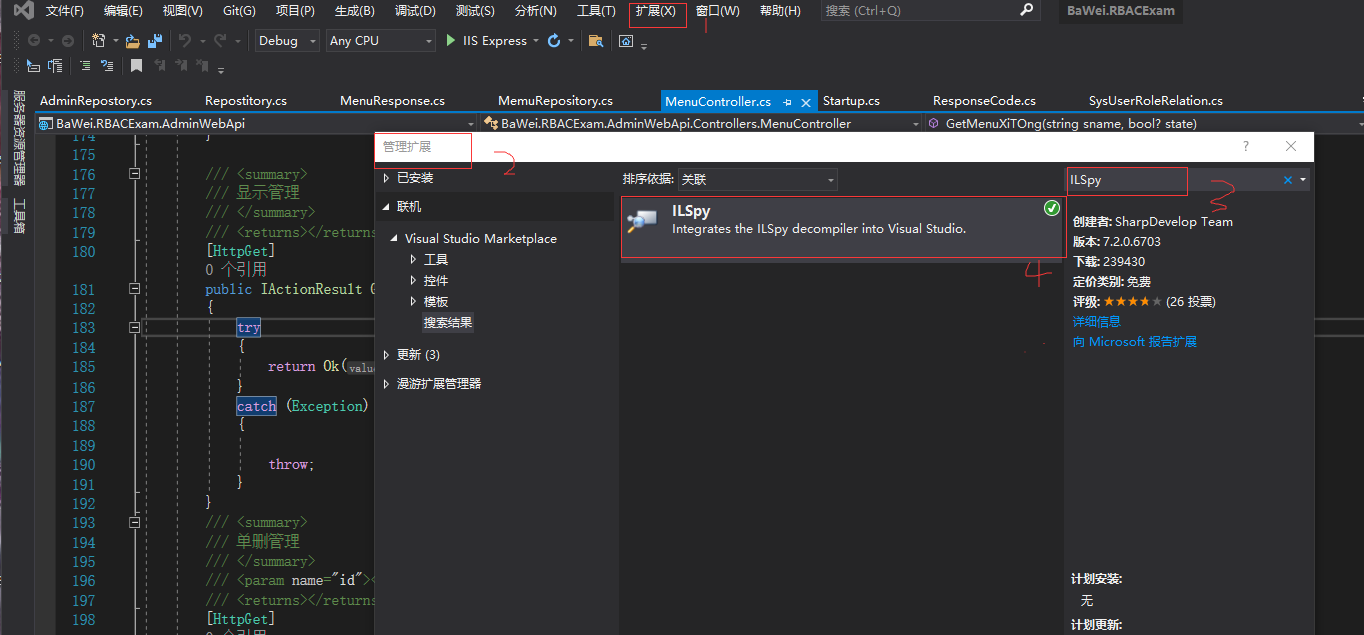Open the 详细信息 link
The image size is (1364, 635).
pyautogui.click(x=1097, y=322)
